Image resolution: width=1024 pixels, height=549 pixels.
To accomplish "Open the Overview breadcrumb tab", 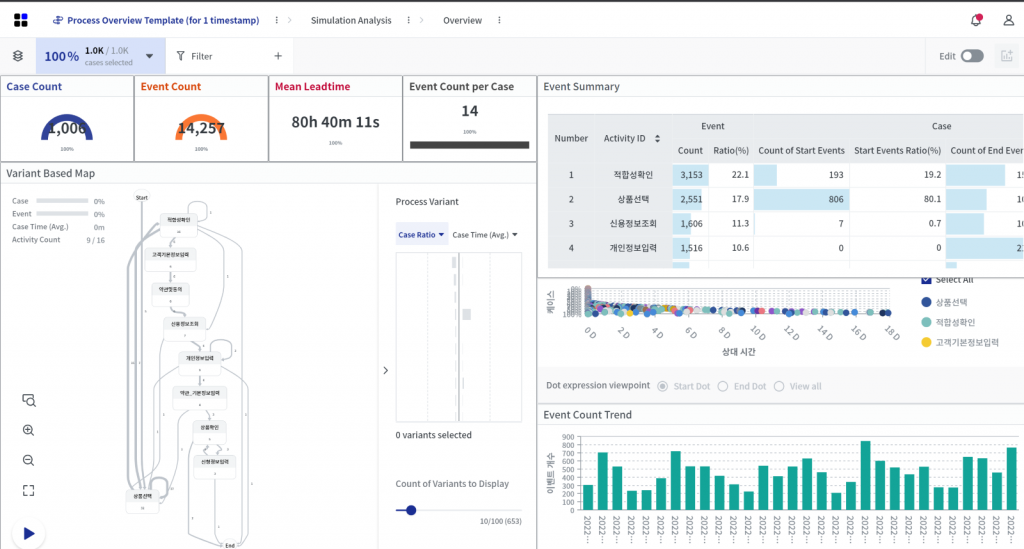I will pyautogui.click(x=462, y=20).
